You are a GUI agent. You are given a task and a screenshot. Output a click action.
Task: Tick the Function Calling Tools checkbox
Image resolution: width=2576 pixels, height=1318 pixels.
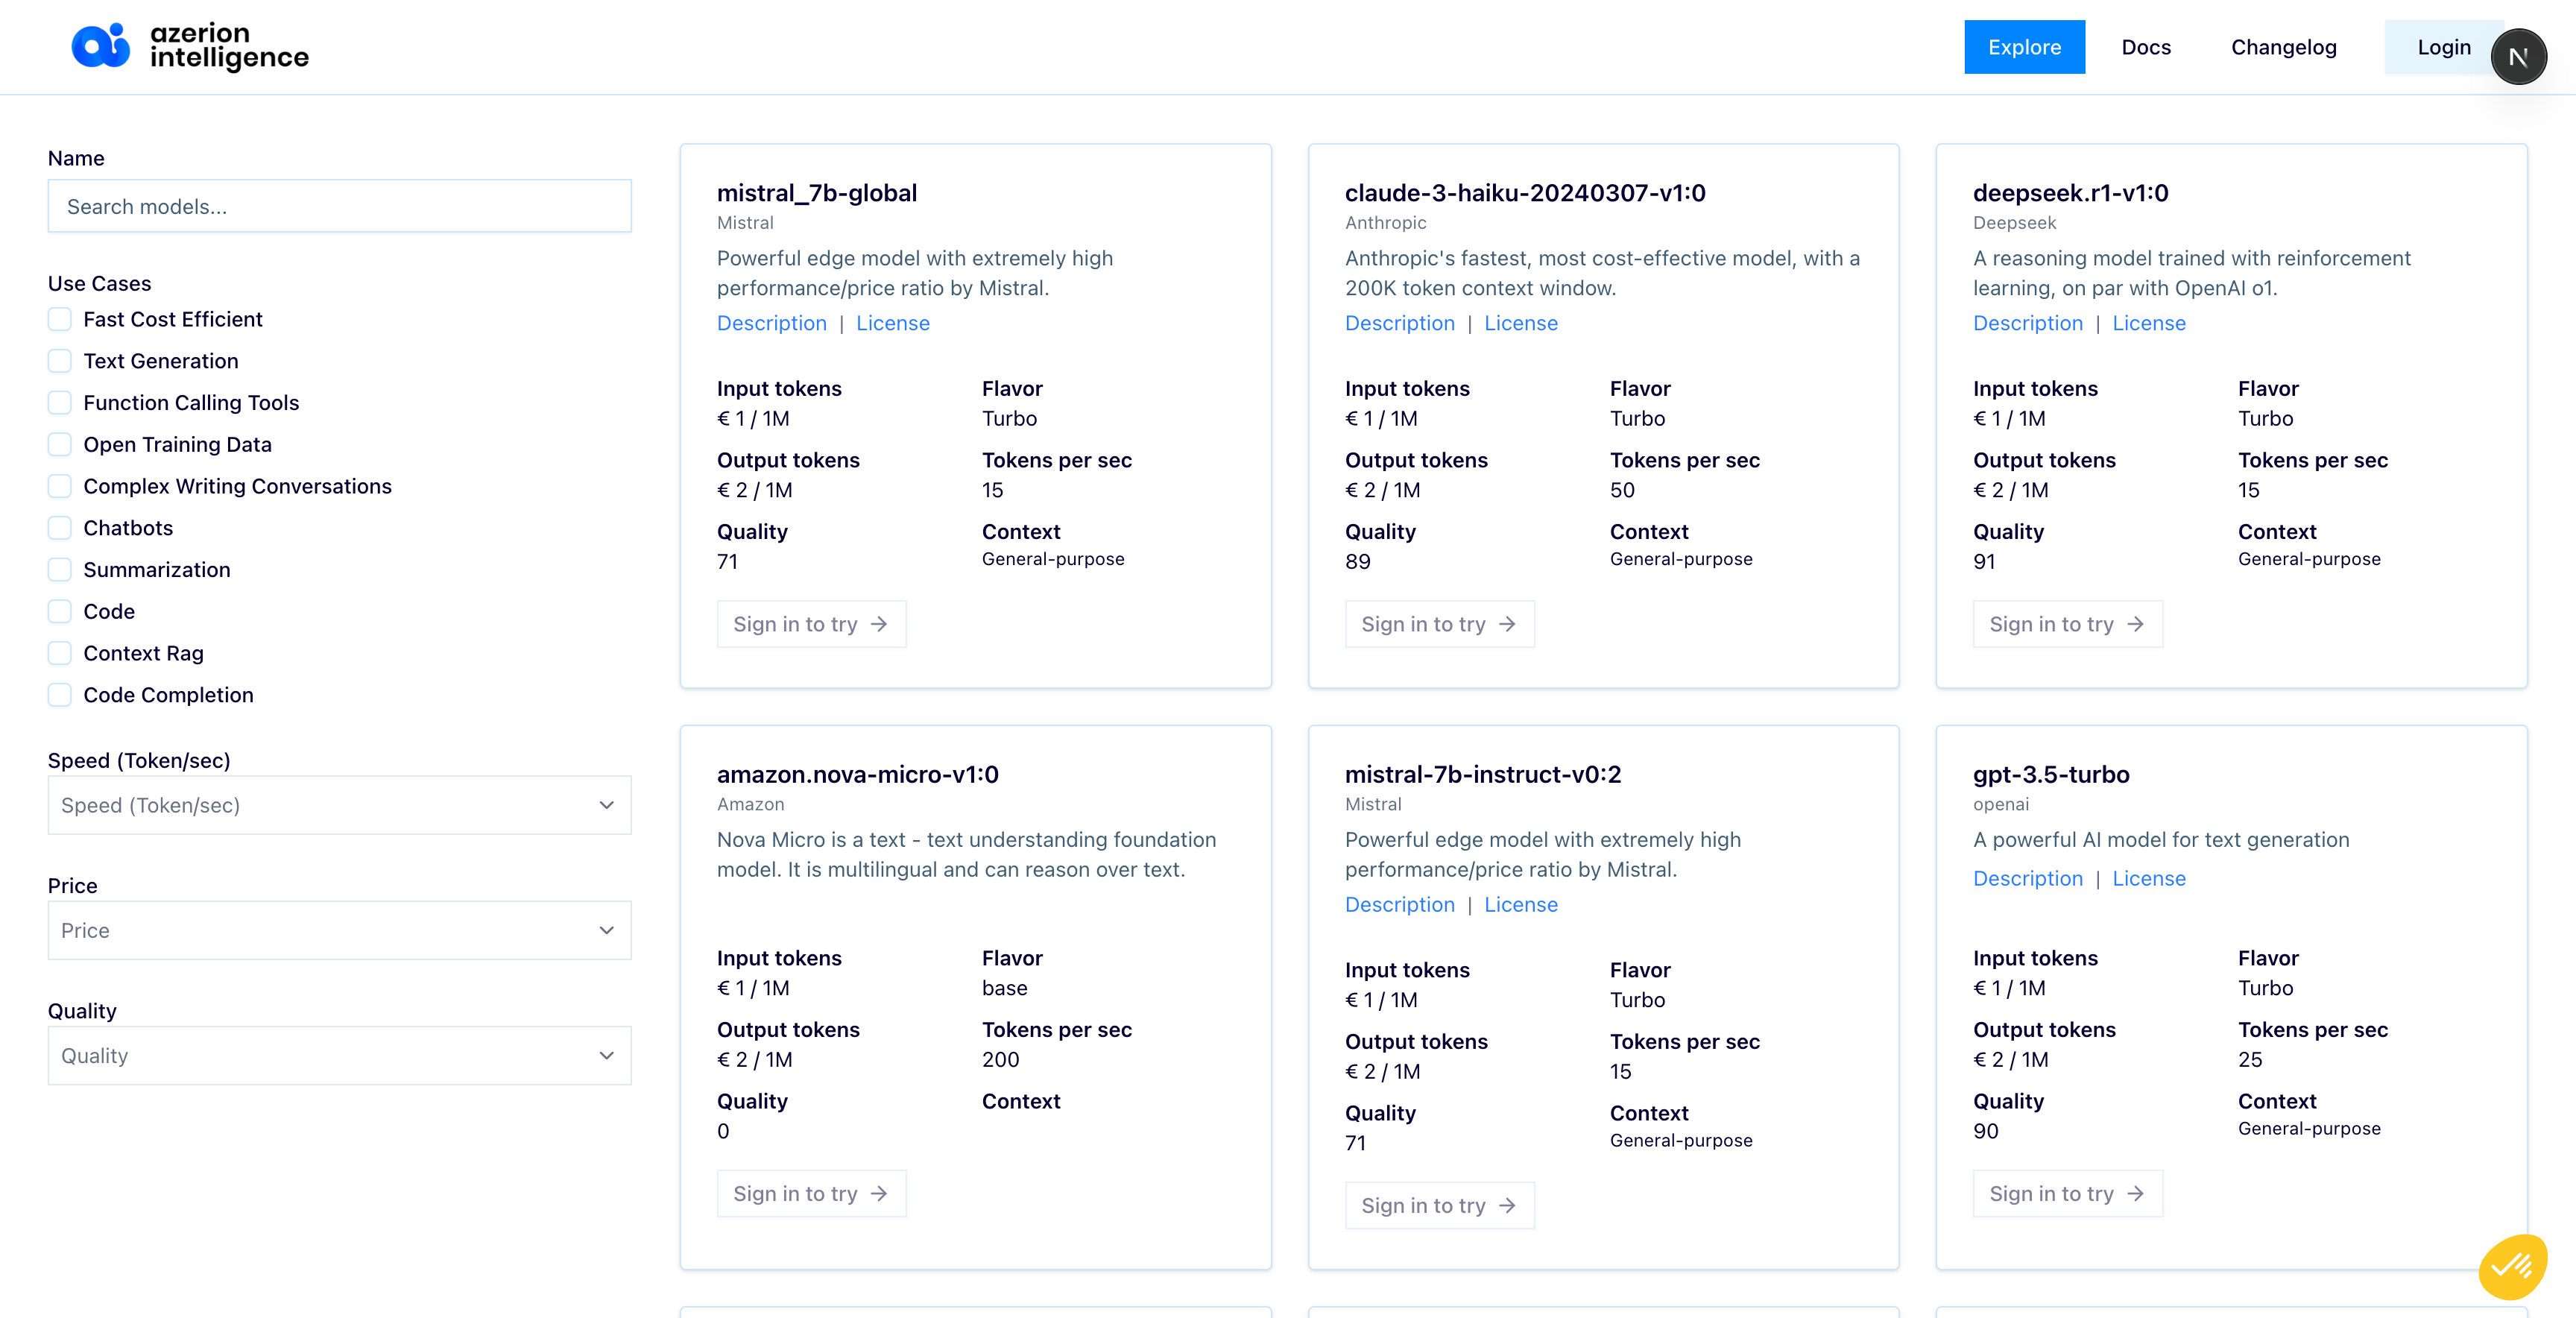point(60,402)
